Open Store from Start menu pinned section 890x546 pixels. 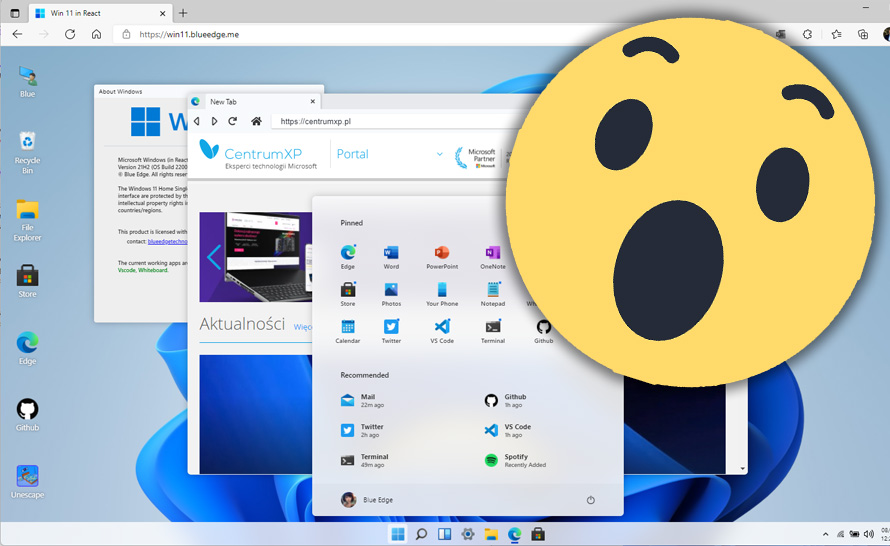tap(348, 294)
